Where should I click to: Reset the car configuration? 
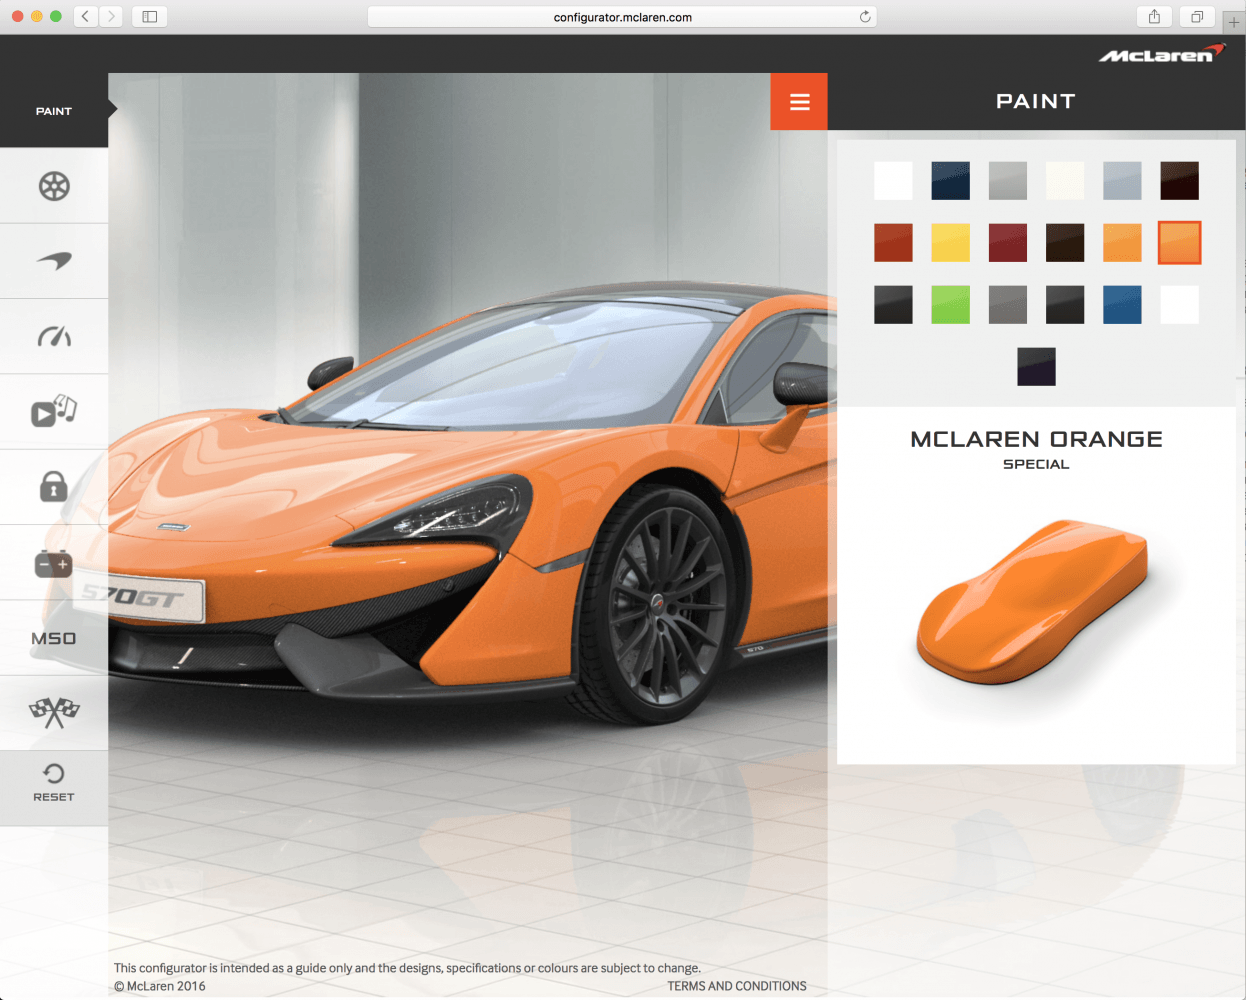point(54,783)
